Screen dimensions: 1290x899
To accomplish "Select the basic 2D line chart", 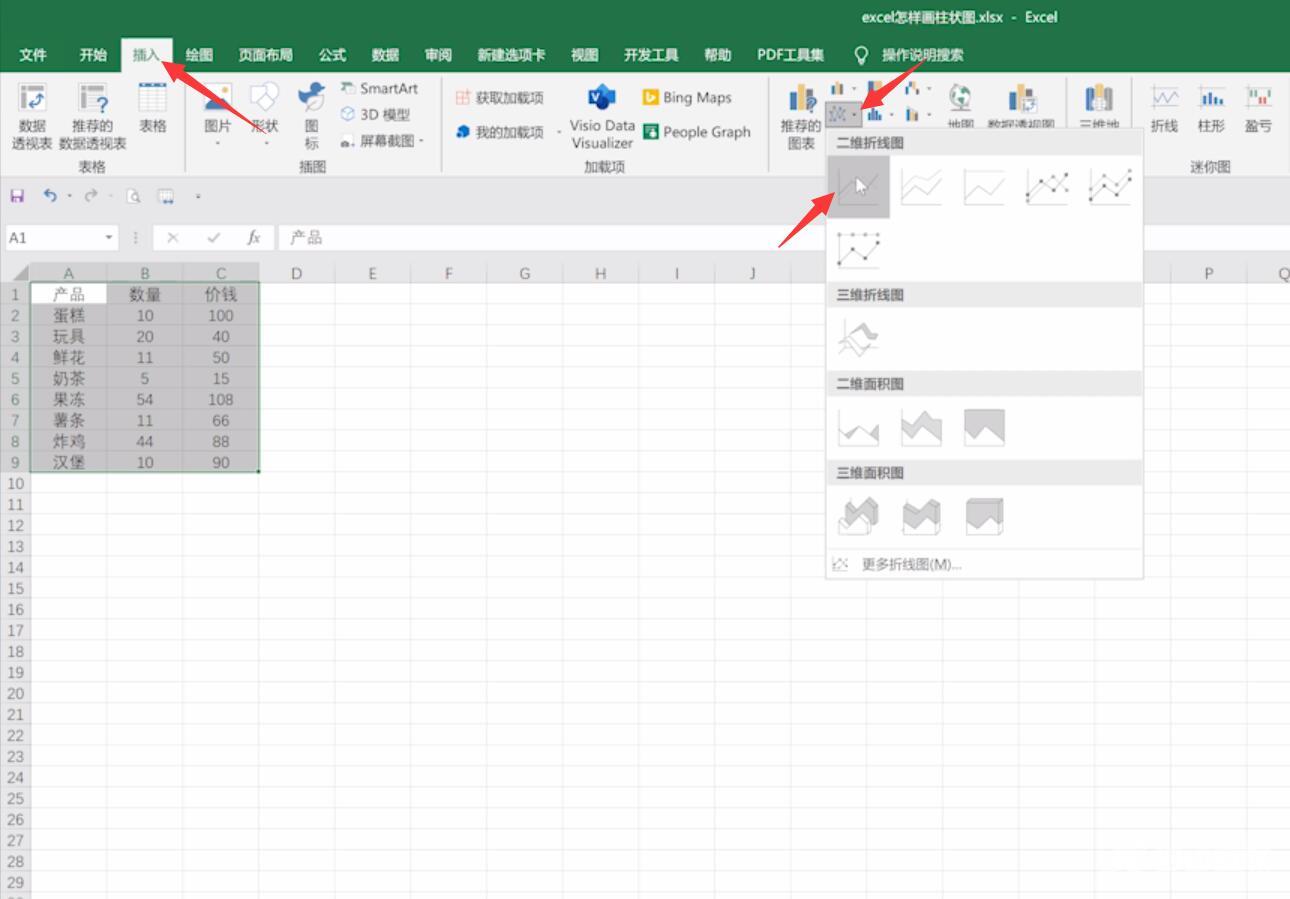I will tap(859, 187).
